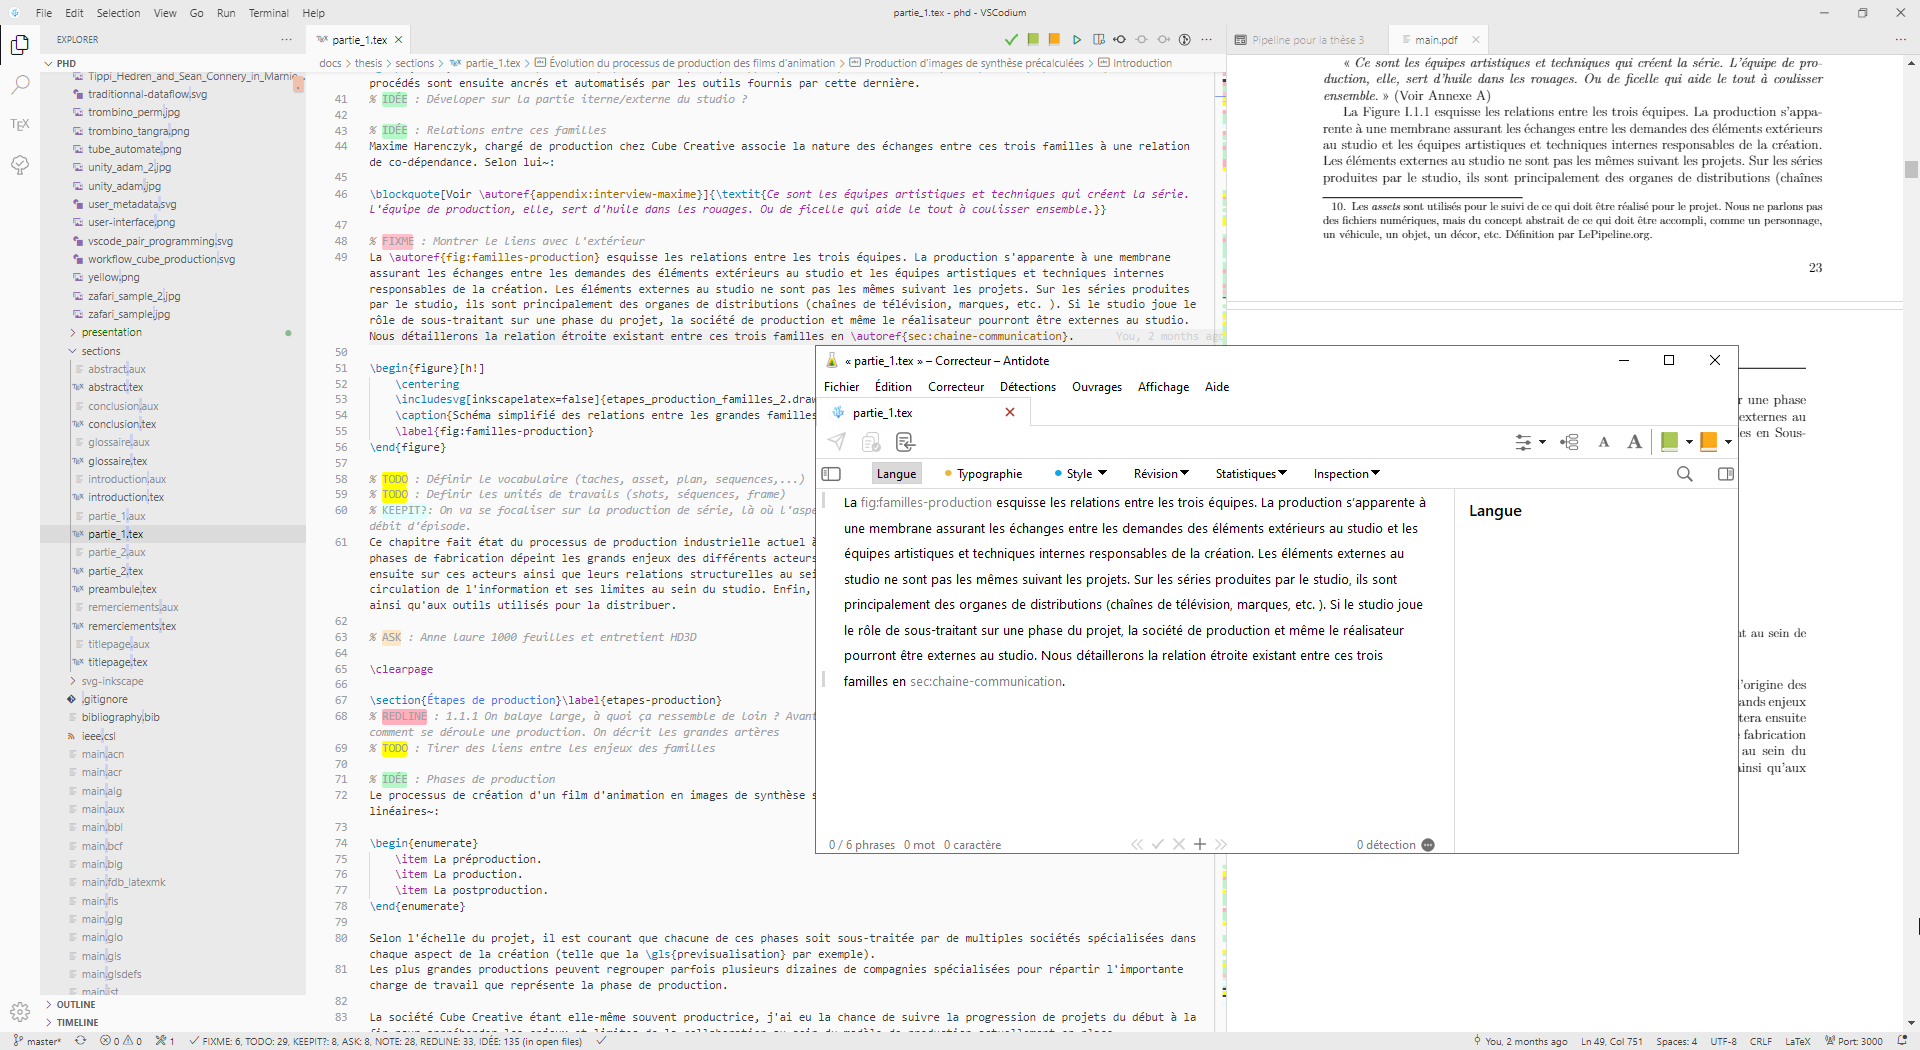Click the green play build icon
1920x1050 pixels.
pos(1077,40)
